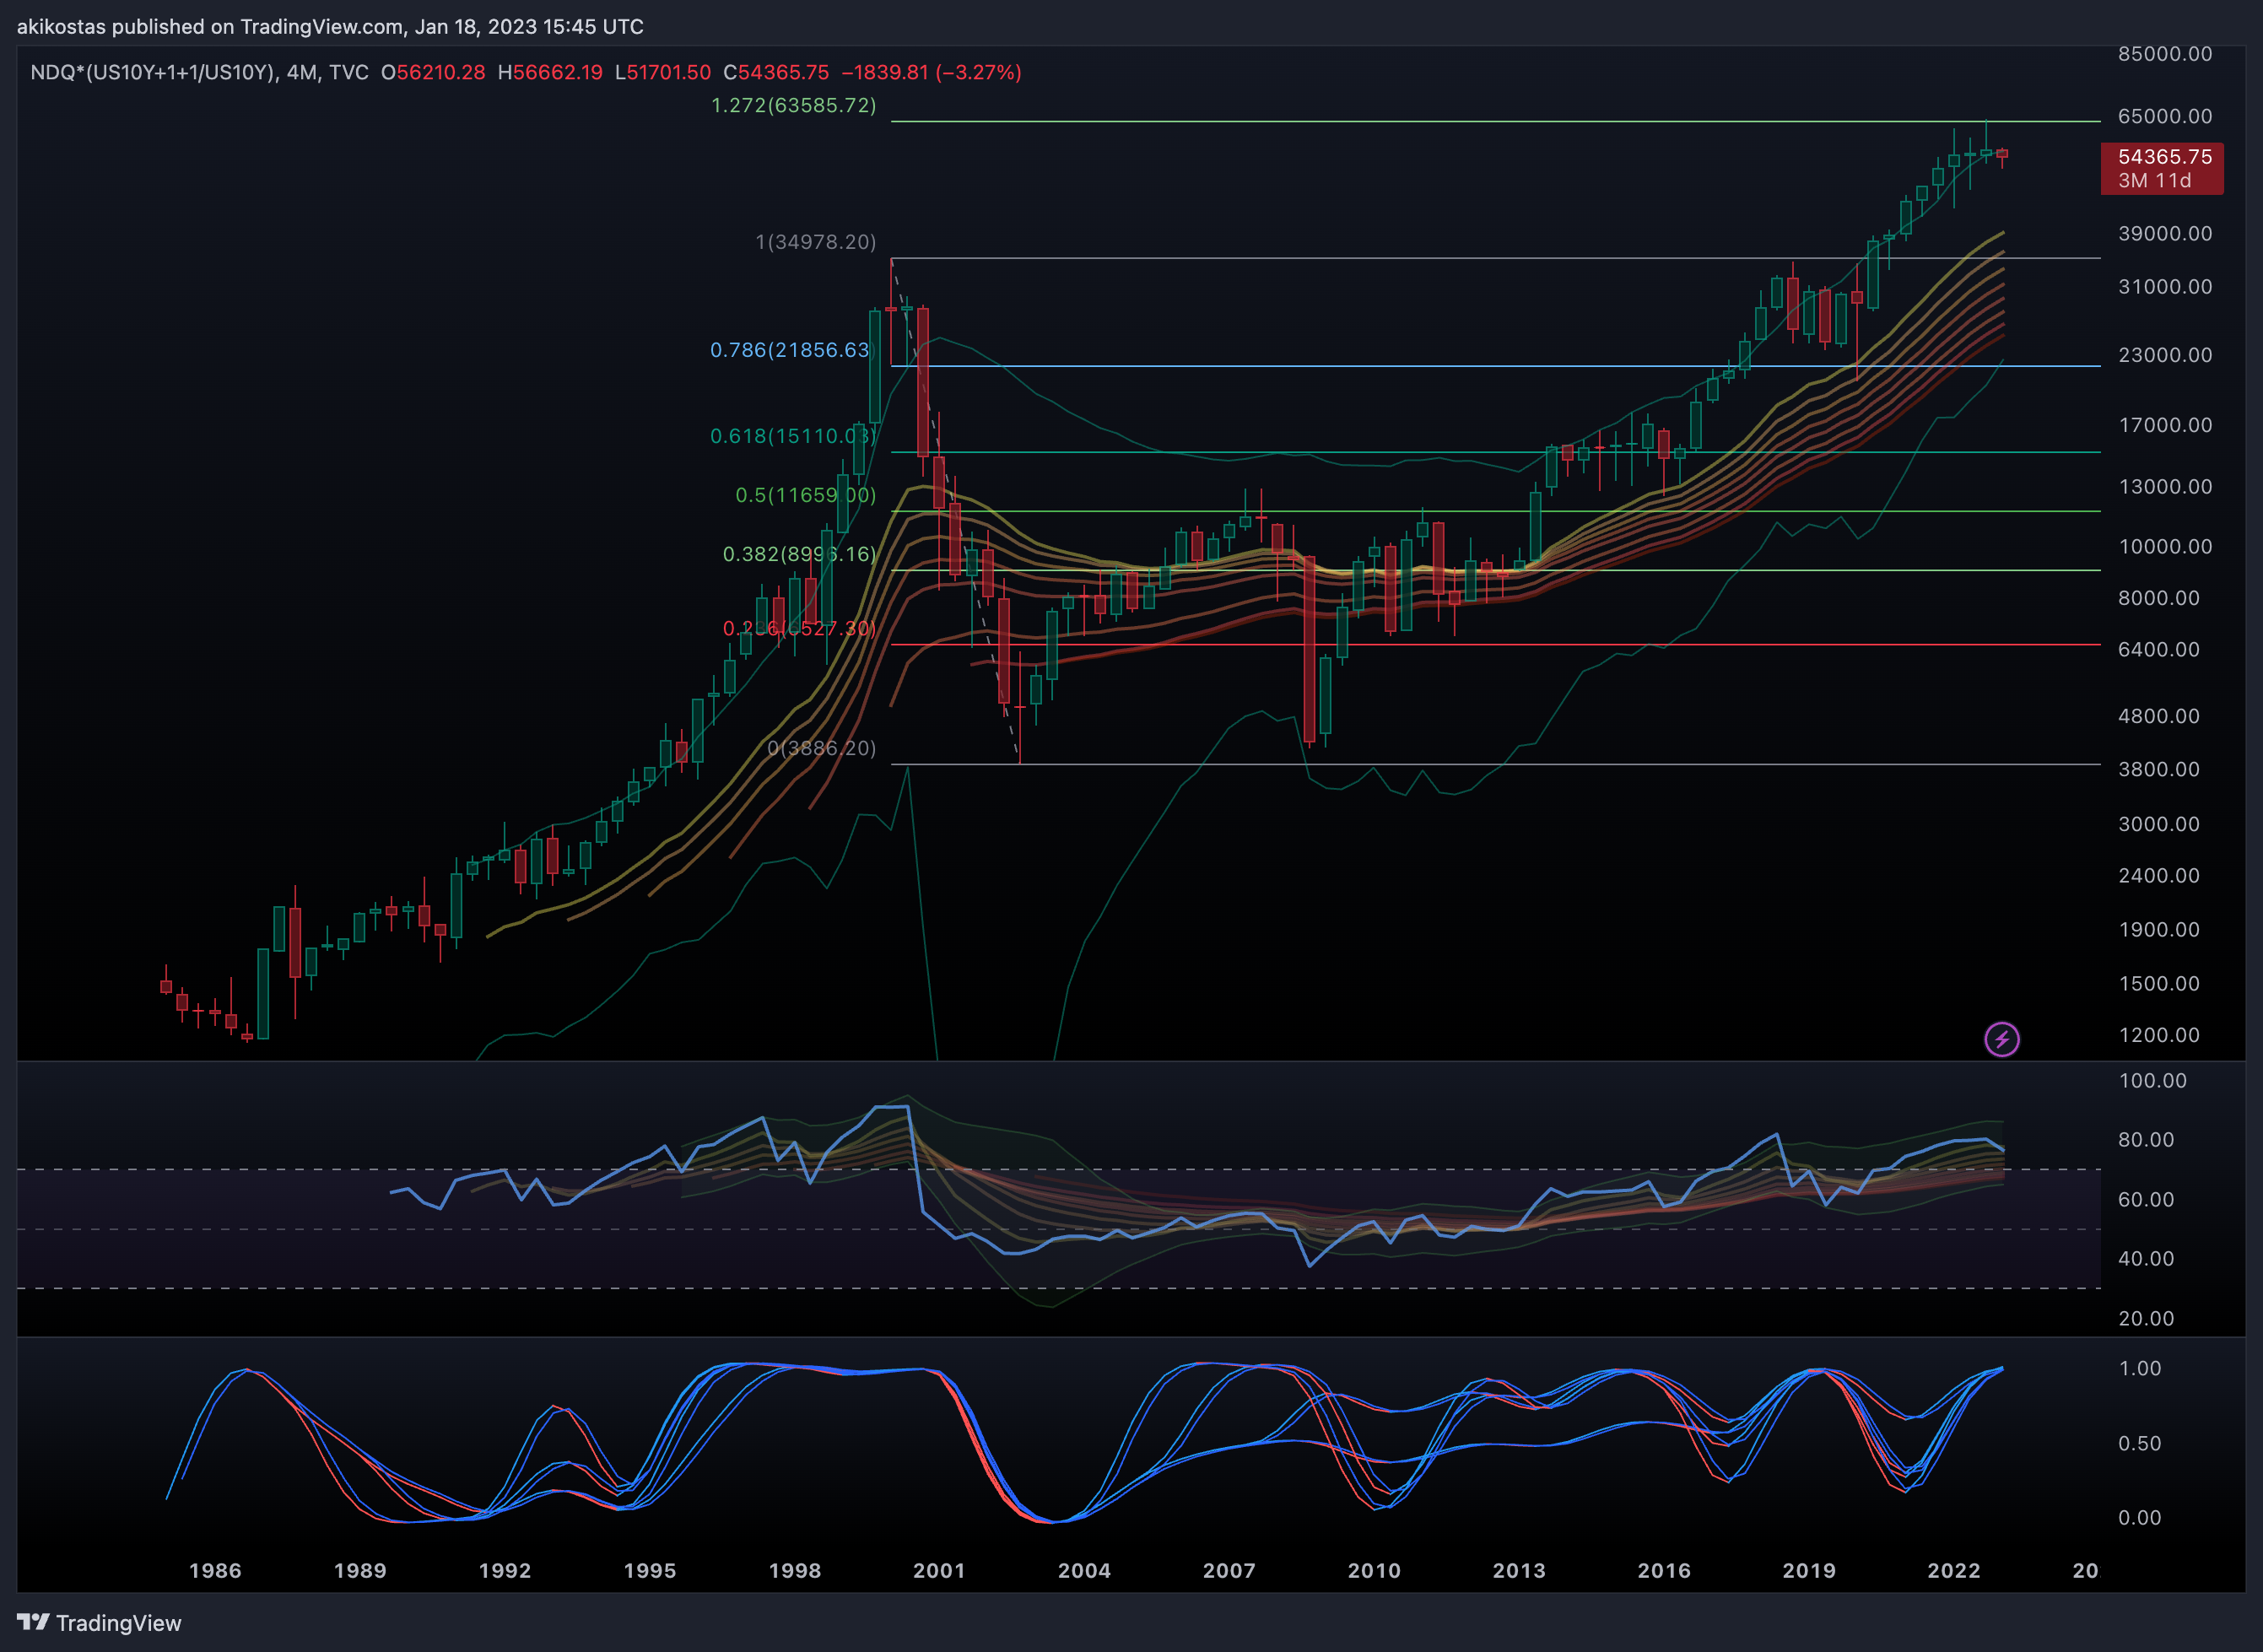Click the close value C54365.75

[x=776, y=72]
